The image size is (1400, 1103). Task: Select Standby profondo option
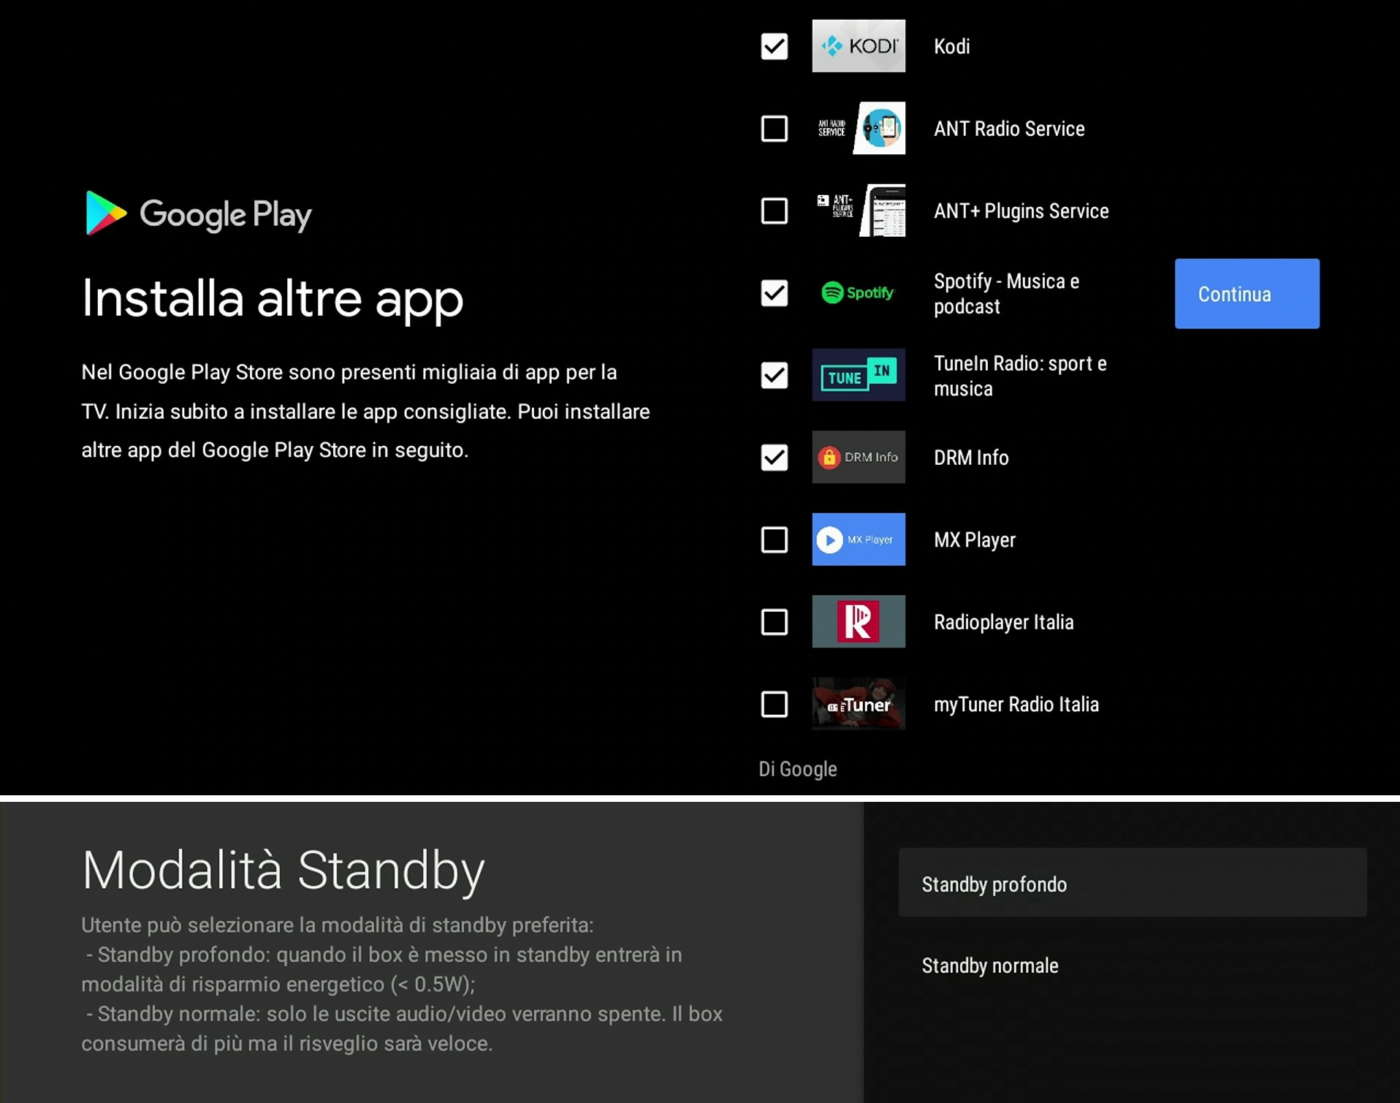tap(1132, 883)
